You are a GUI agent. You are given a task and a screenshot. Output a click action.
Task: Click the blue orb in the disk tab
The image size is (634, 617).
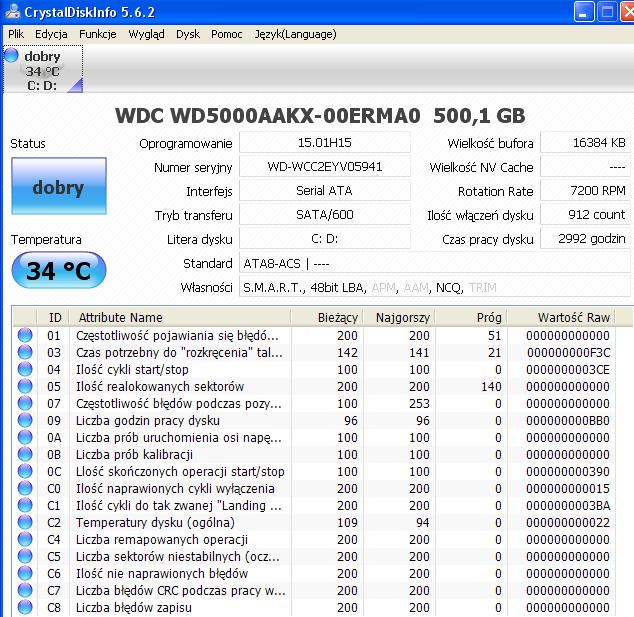coord(11,55)
